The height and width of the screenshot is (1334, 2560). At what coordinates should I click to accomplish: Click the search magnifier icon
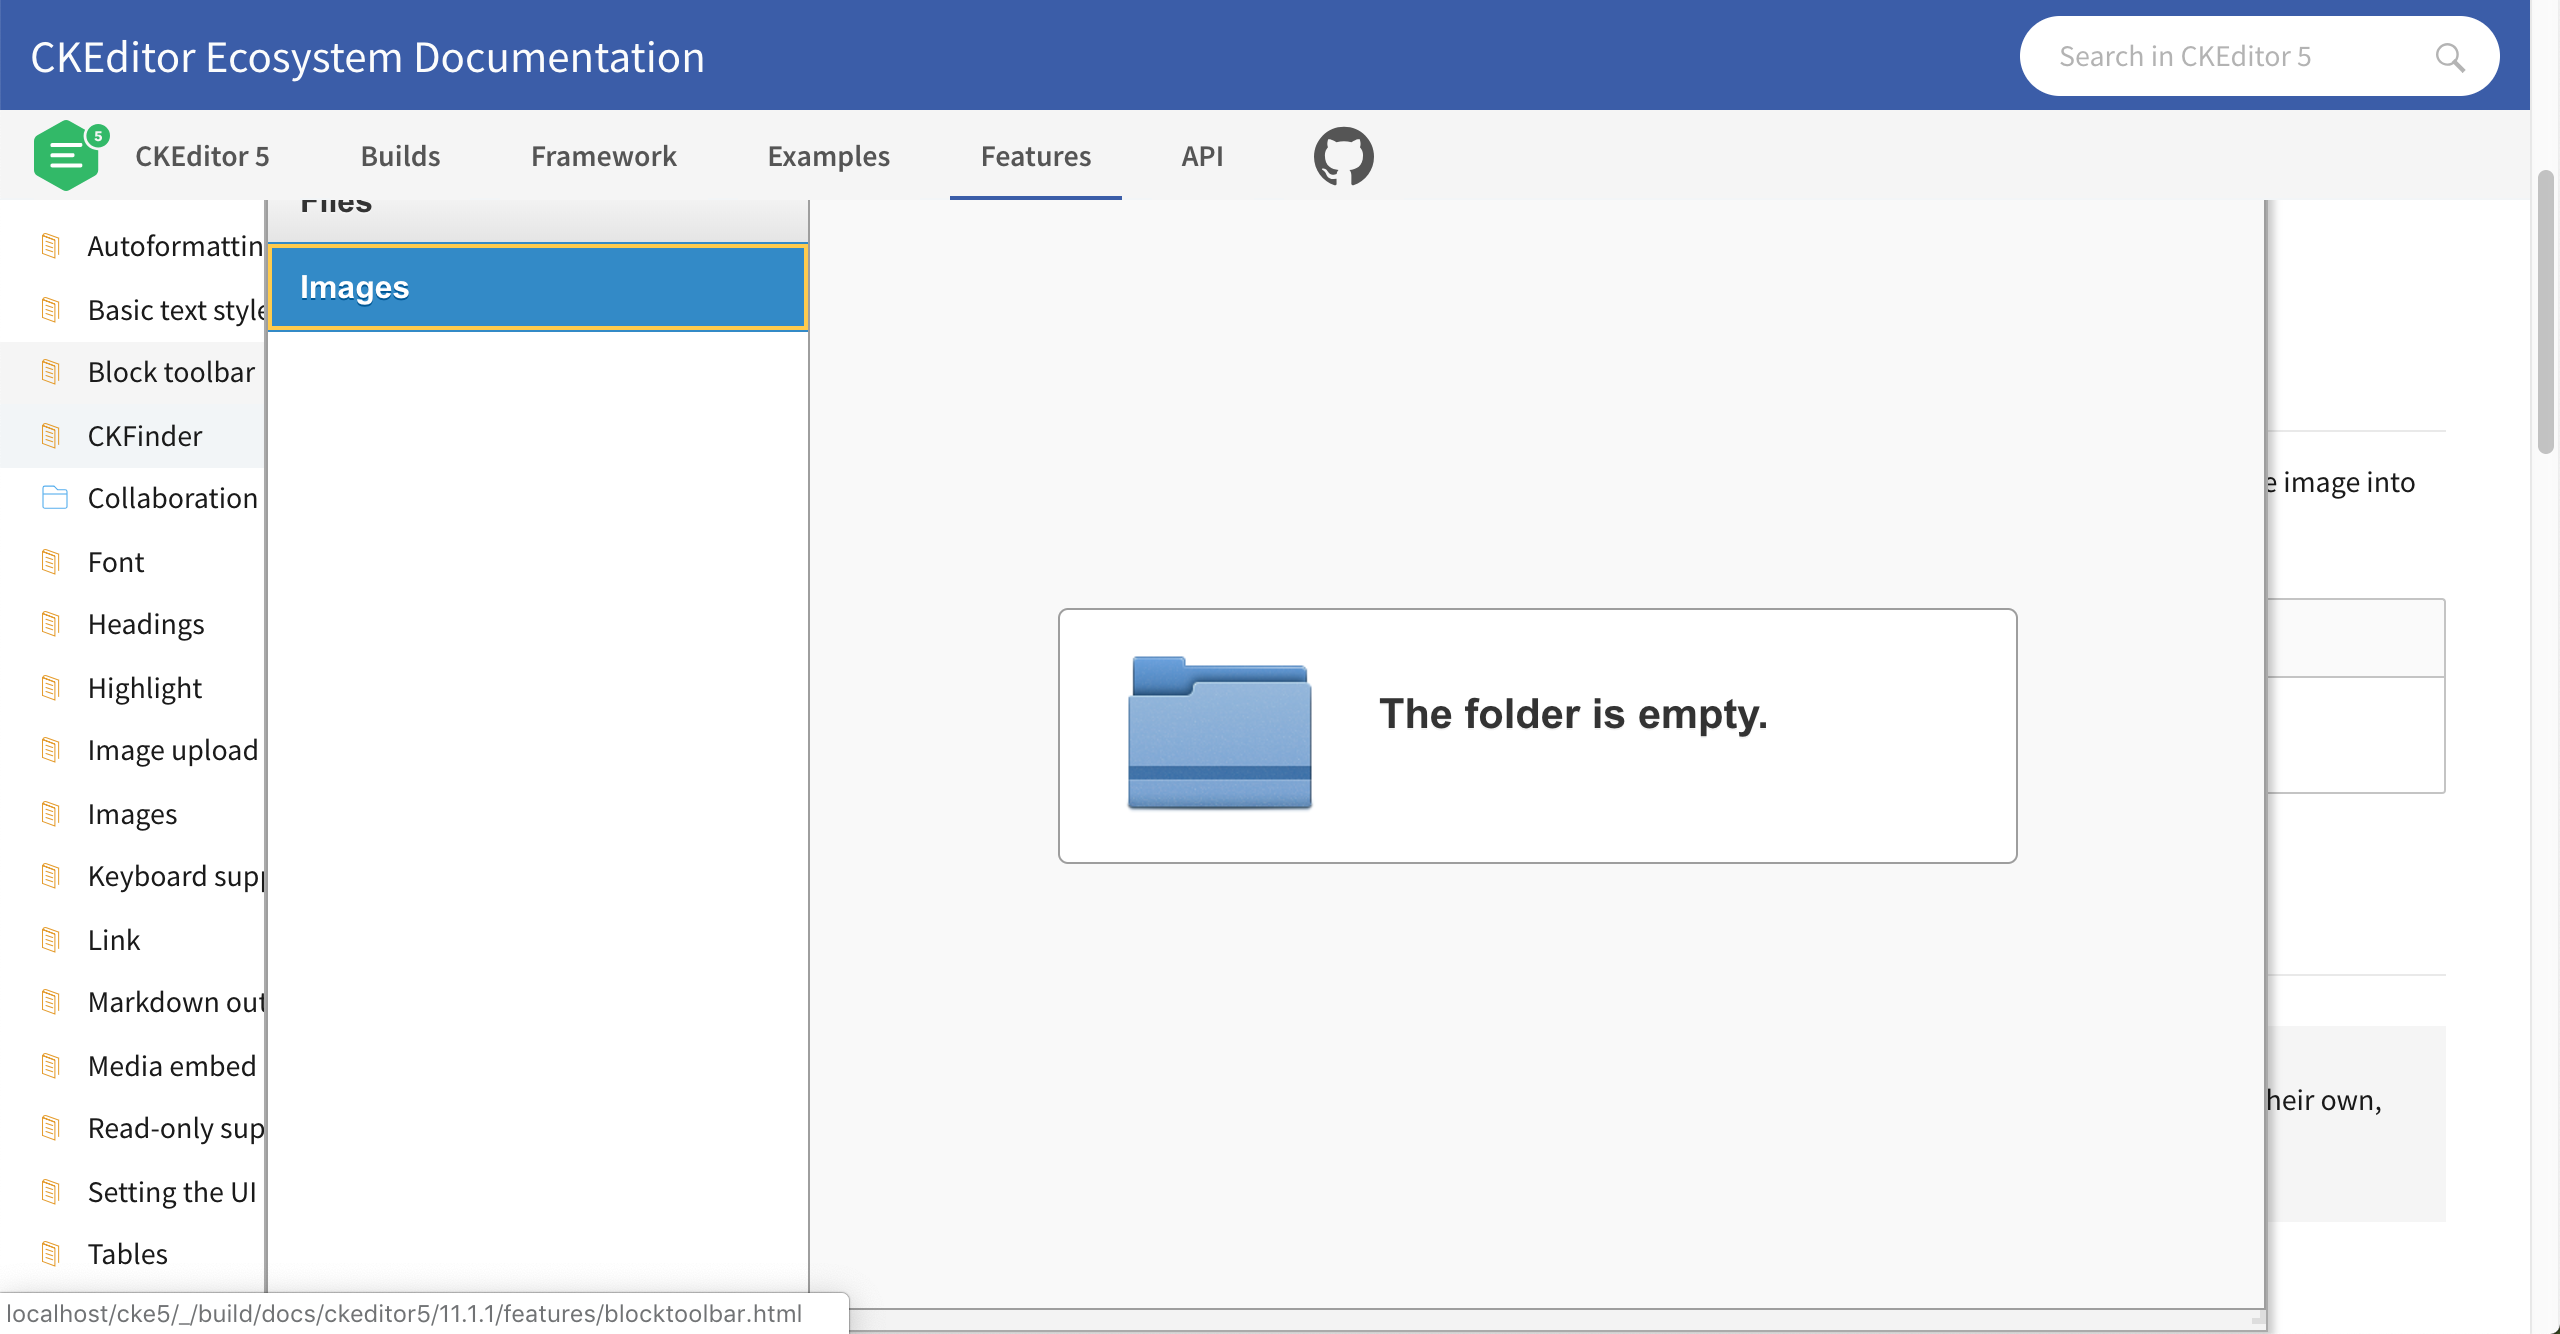pos(2449,57)
